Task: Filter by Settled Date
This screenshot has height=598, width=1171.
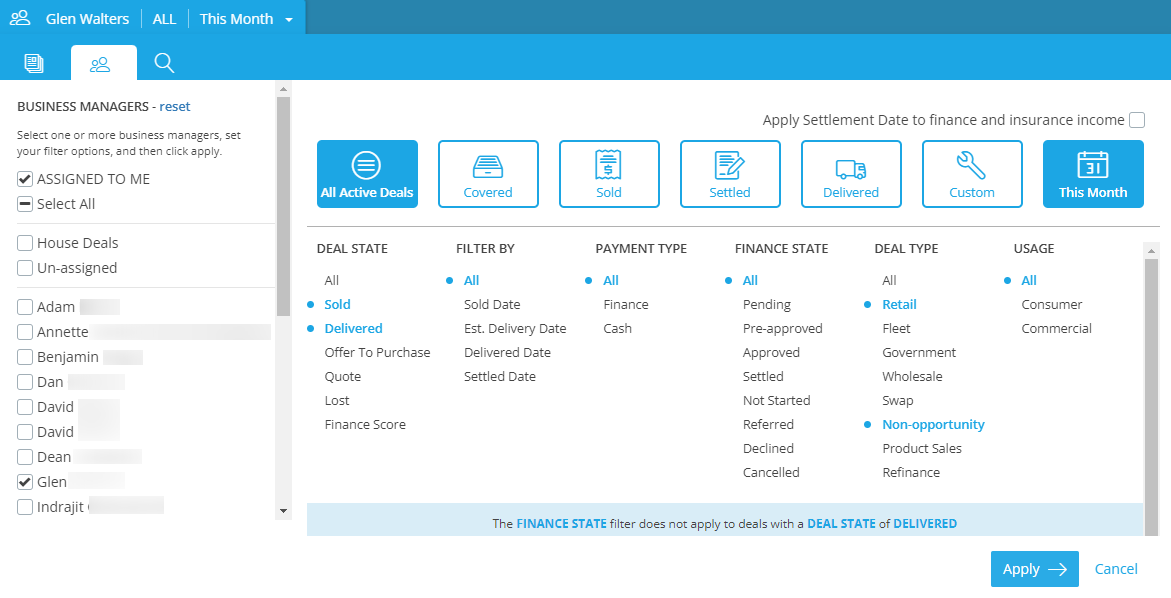Action: click(x=500, y=376)
